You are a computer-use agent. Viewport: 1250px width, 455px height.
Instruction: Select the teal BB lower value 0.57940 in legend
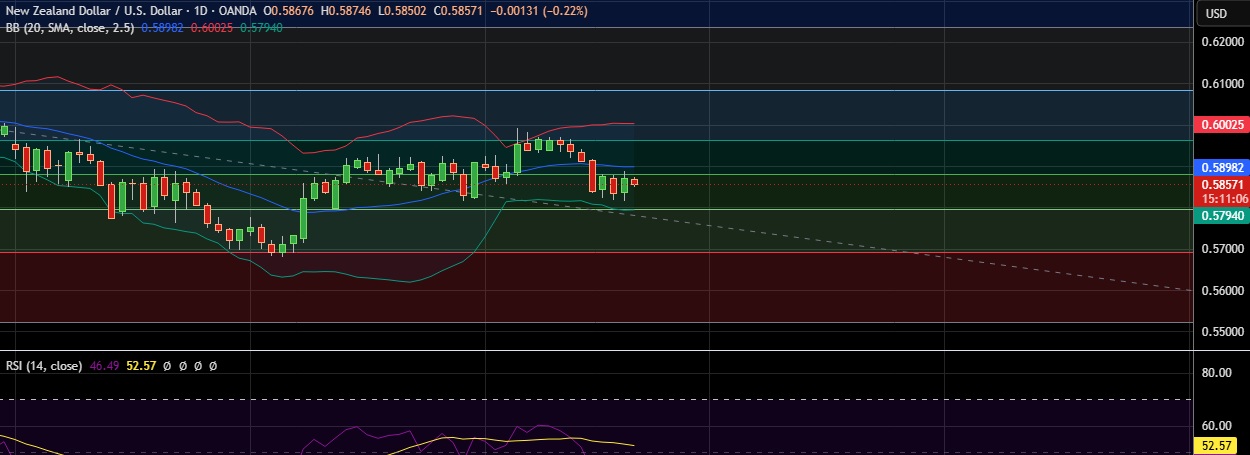(241, 27)
